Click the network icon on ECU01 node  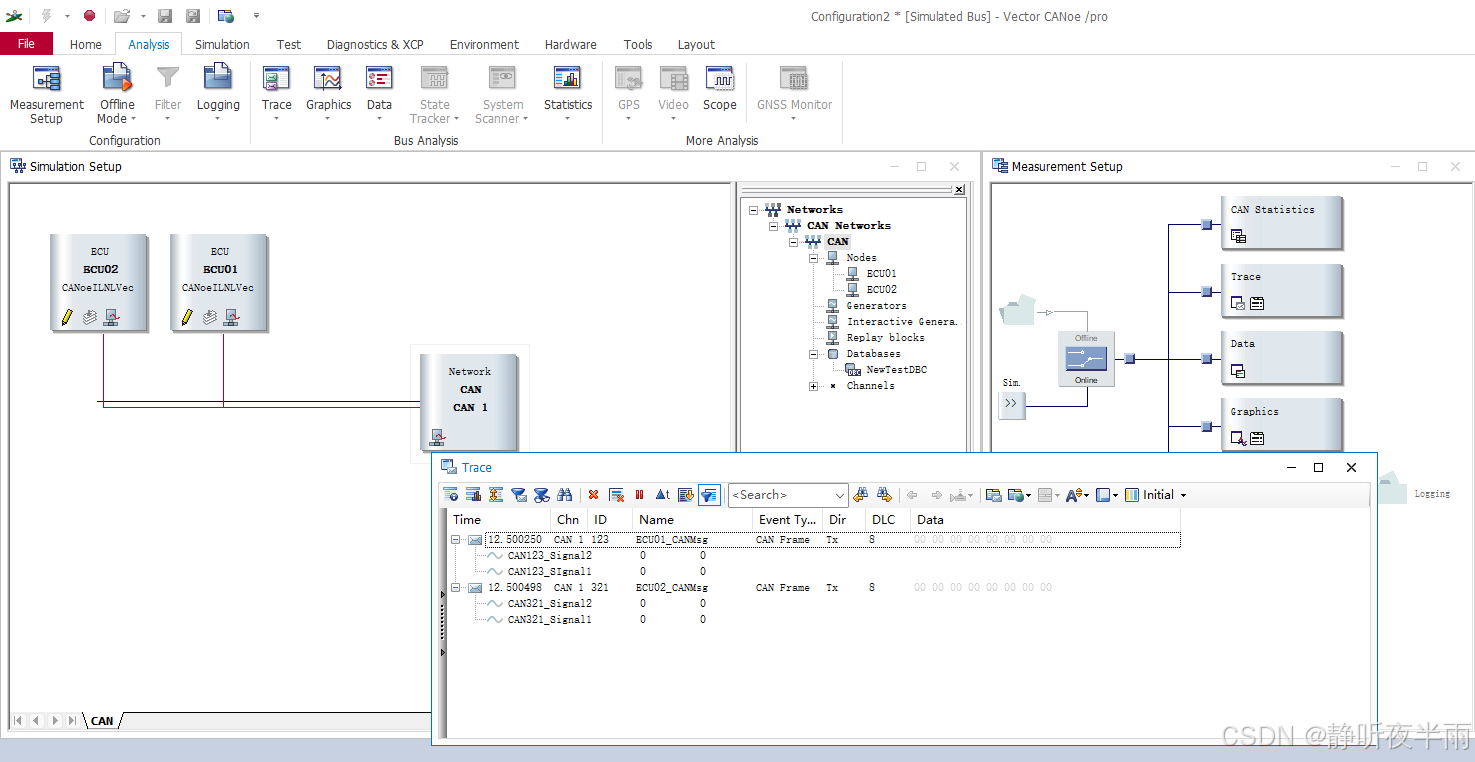coord(231,317)
